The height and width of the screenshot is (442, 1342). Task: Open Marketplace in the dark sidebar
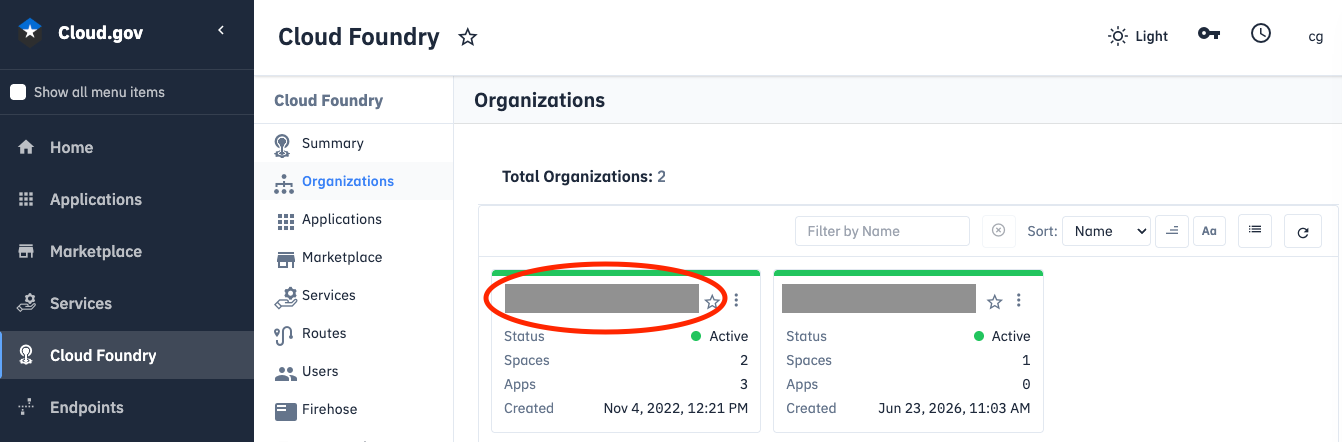coord(127,251)
